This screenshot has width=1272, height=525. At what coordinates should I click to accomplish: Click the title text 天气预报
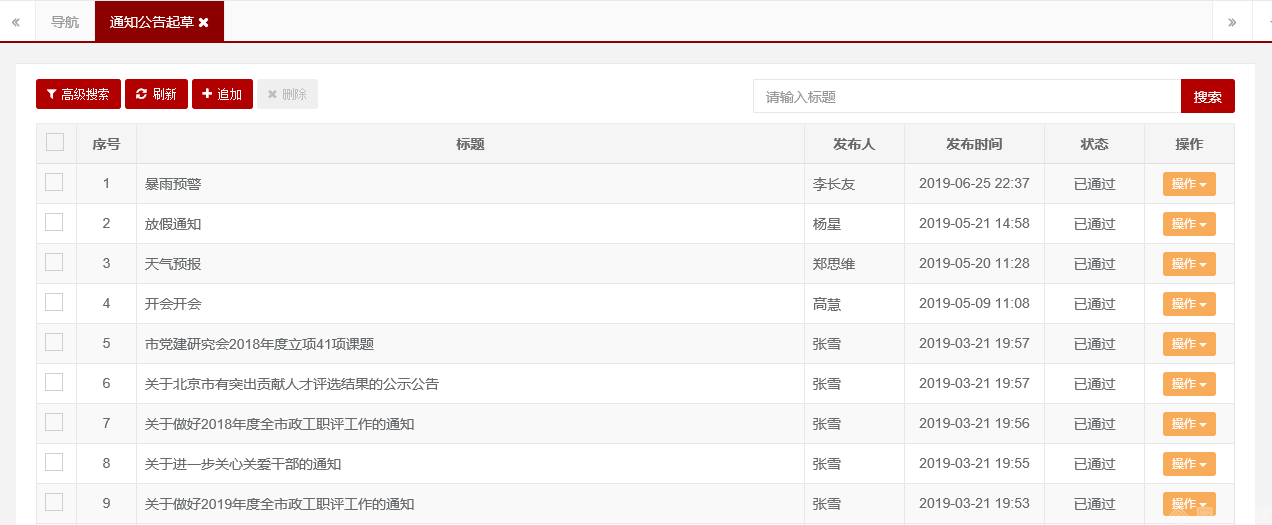(173, 264)
